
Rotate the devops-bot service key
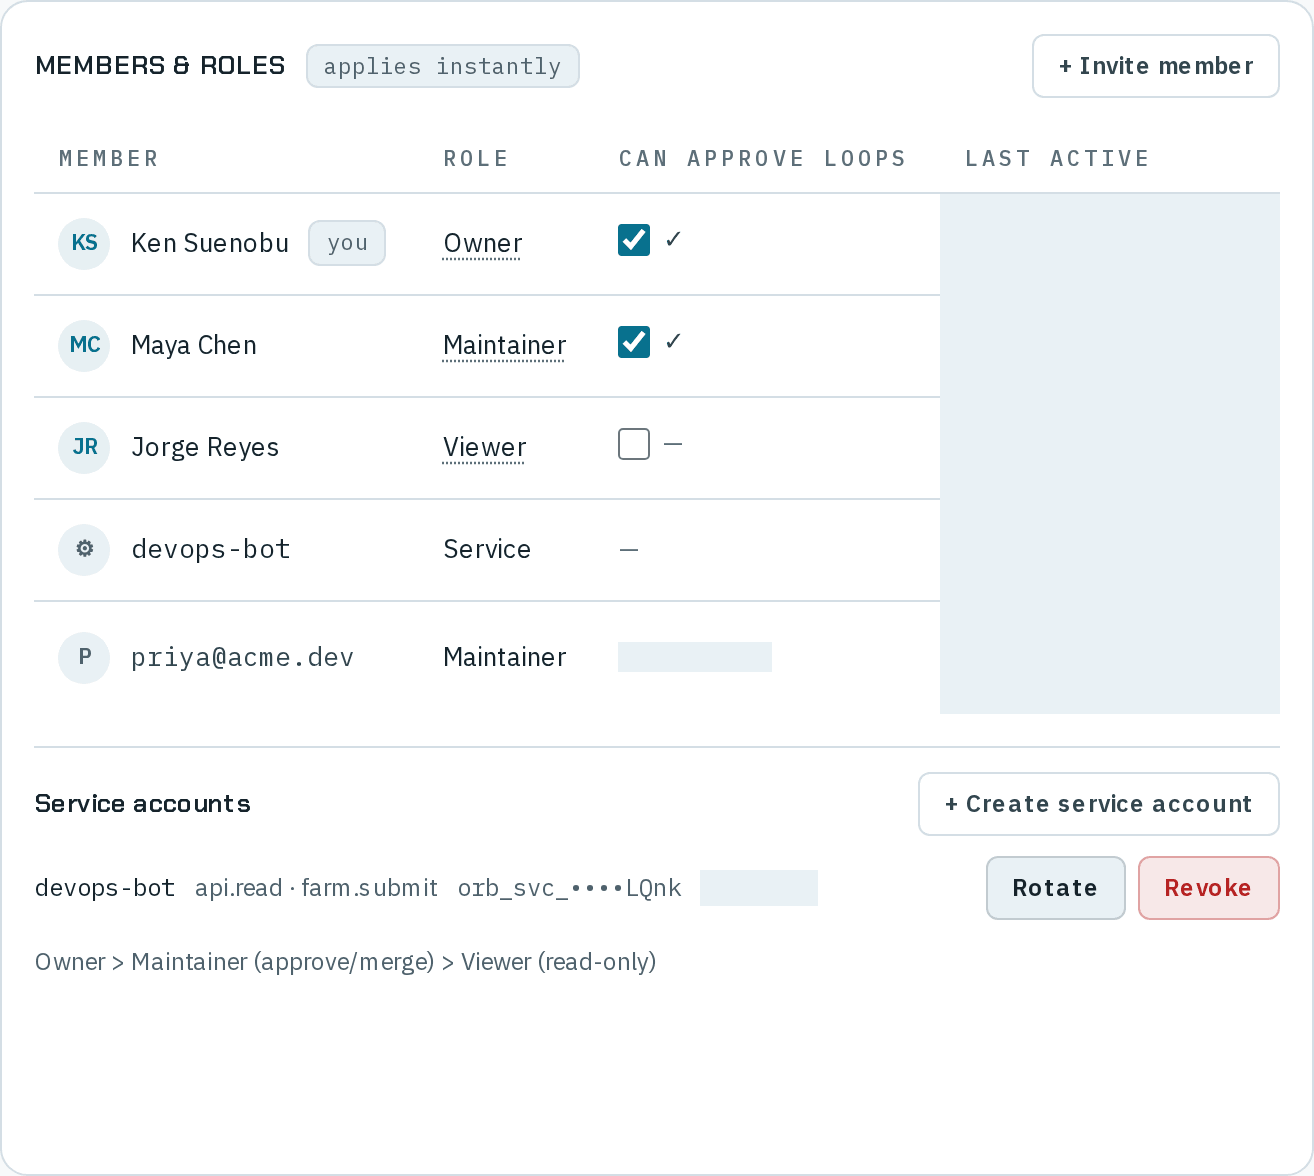click(1056, 888)
